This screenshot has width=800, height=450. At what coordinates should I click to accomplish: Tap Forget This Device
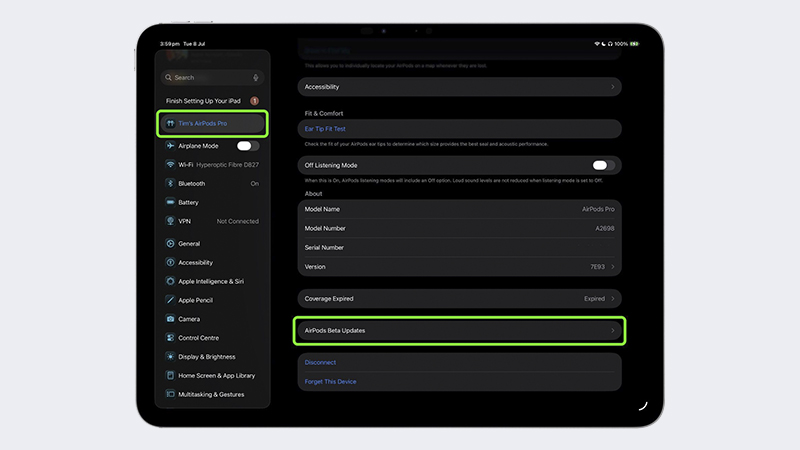click(331, 381)
